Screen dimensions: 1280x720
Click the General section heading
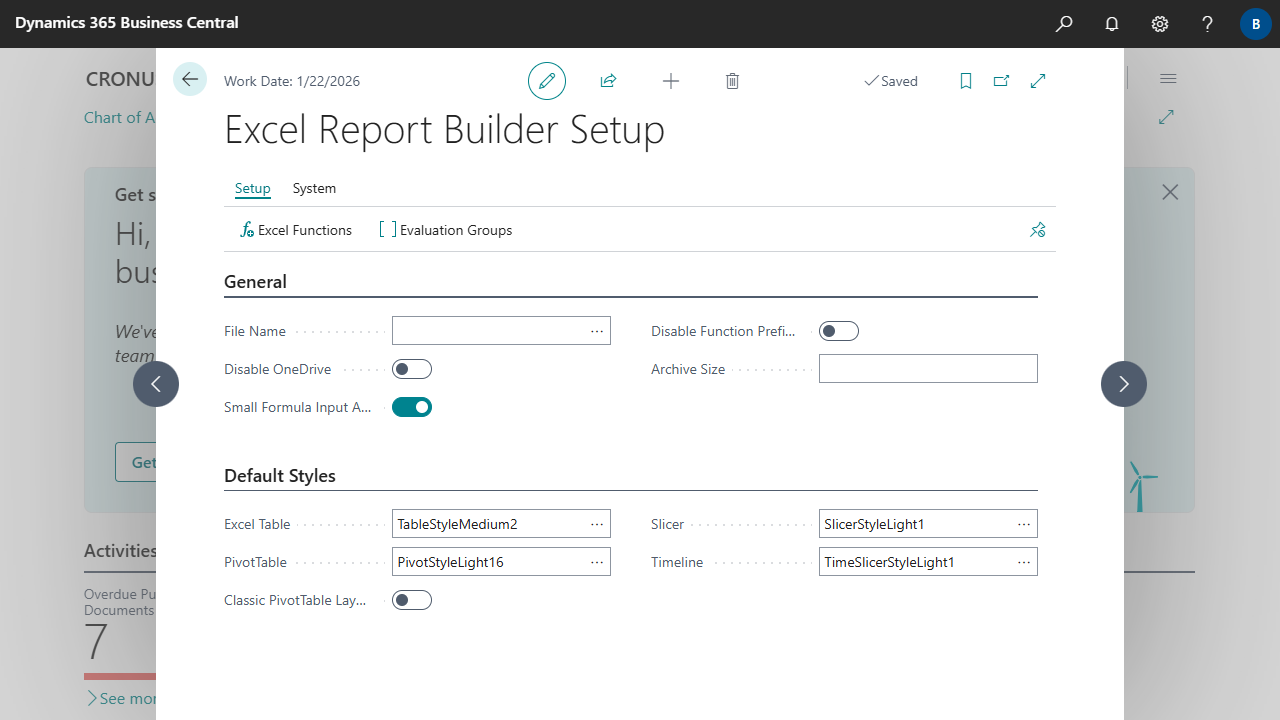tap(255, 282)
